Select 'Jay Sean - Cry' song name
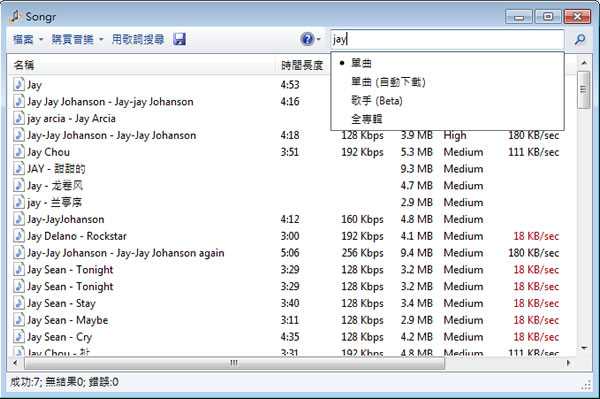 pos(59,337)
